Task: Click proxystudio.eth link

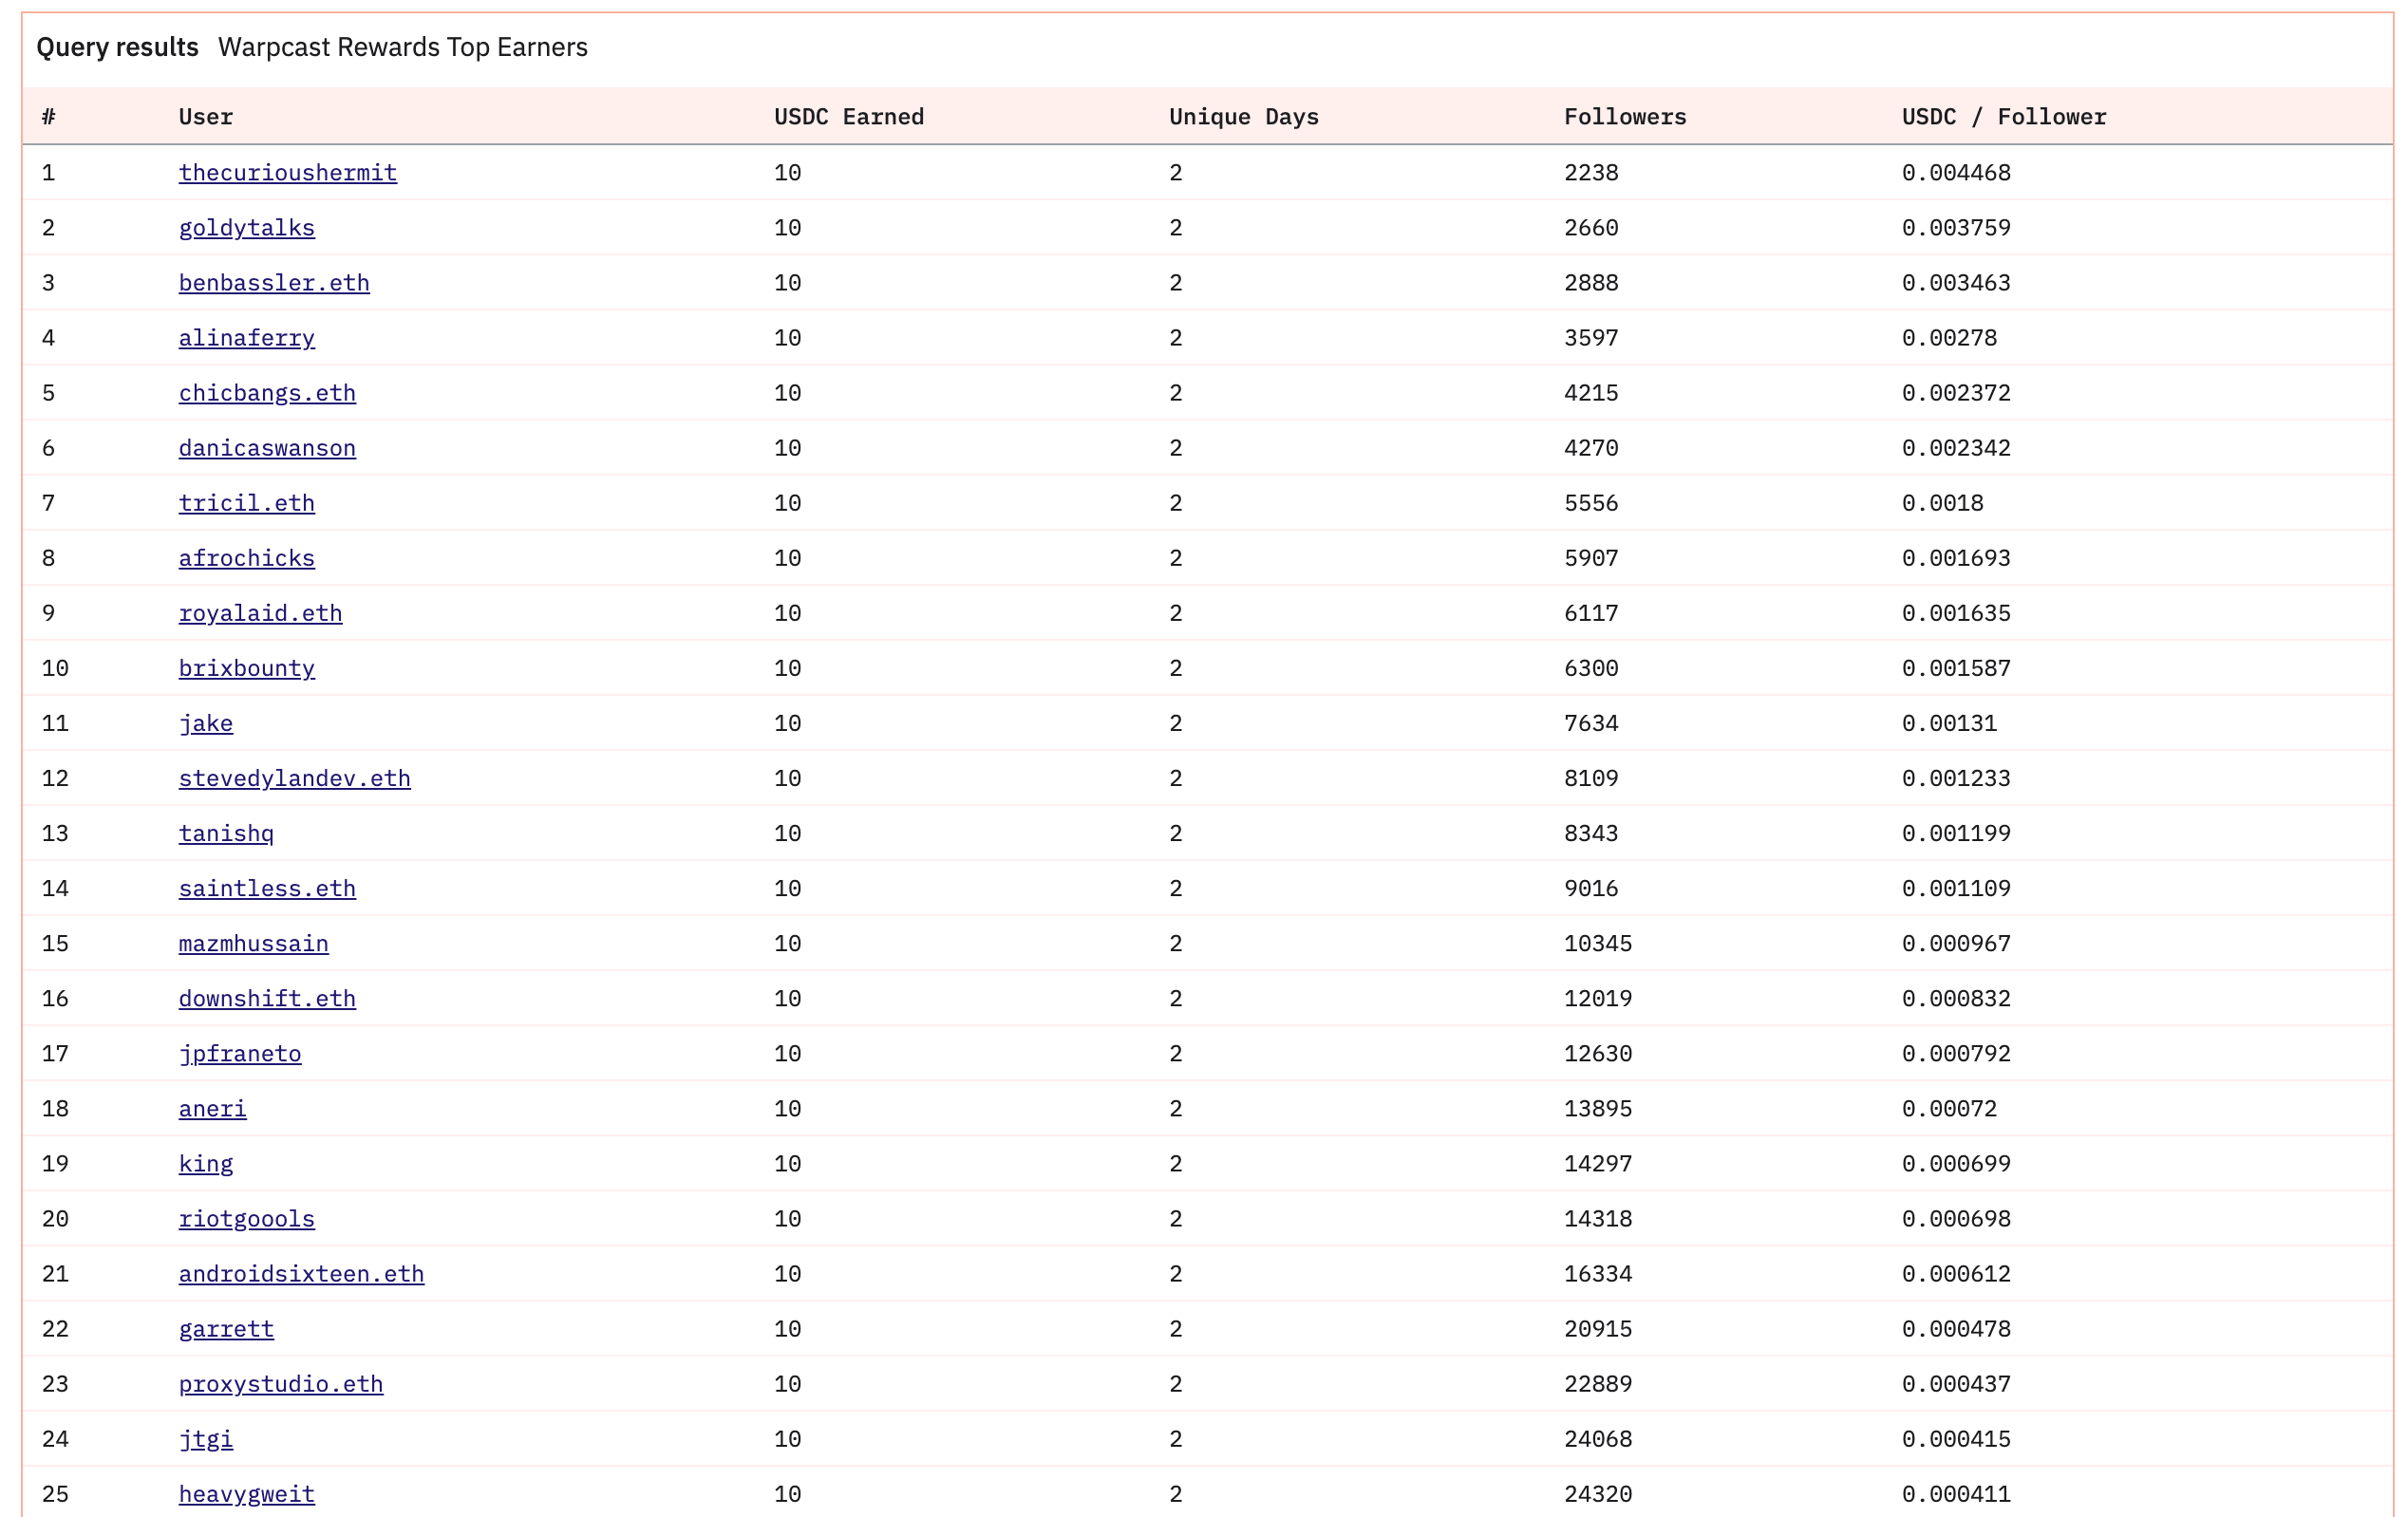Action: click(280, 1383)
